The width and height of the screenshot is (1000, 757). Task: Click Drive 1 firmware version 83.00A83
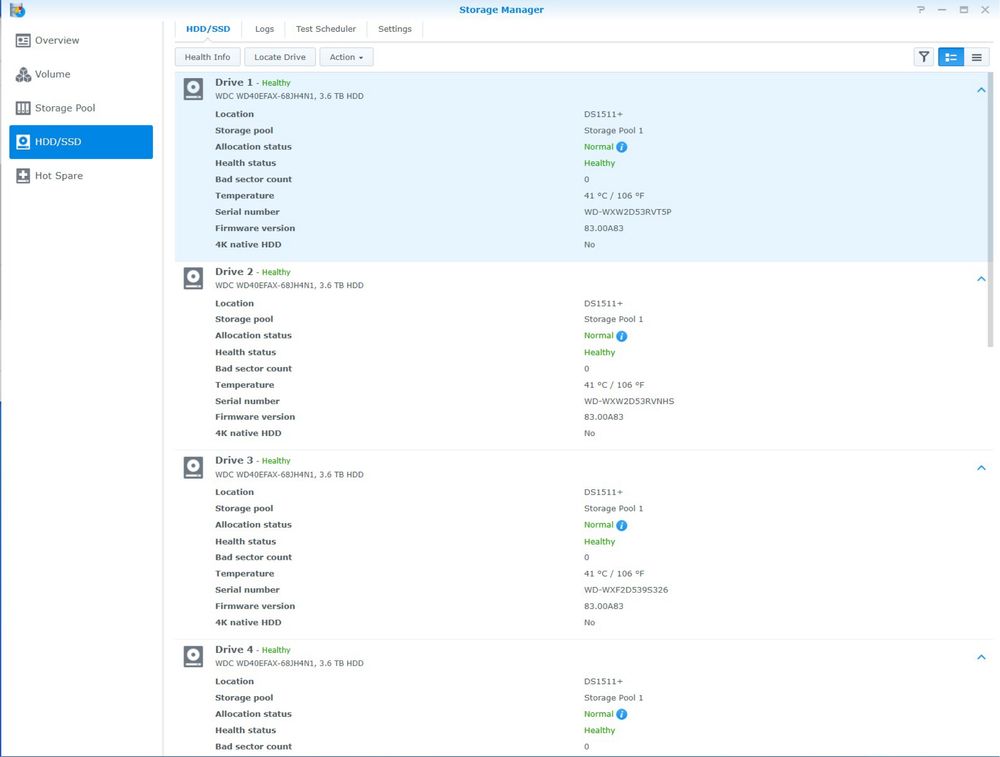click(x=603, y=228)
